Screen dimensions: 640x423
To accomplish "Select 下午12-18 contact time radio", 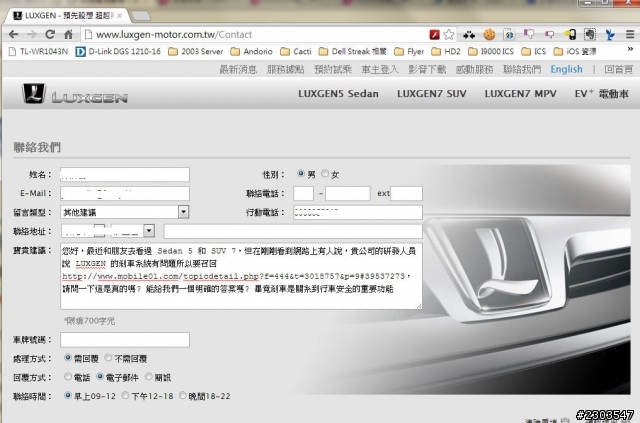I will click(x=125, y=395).
